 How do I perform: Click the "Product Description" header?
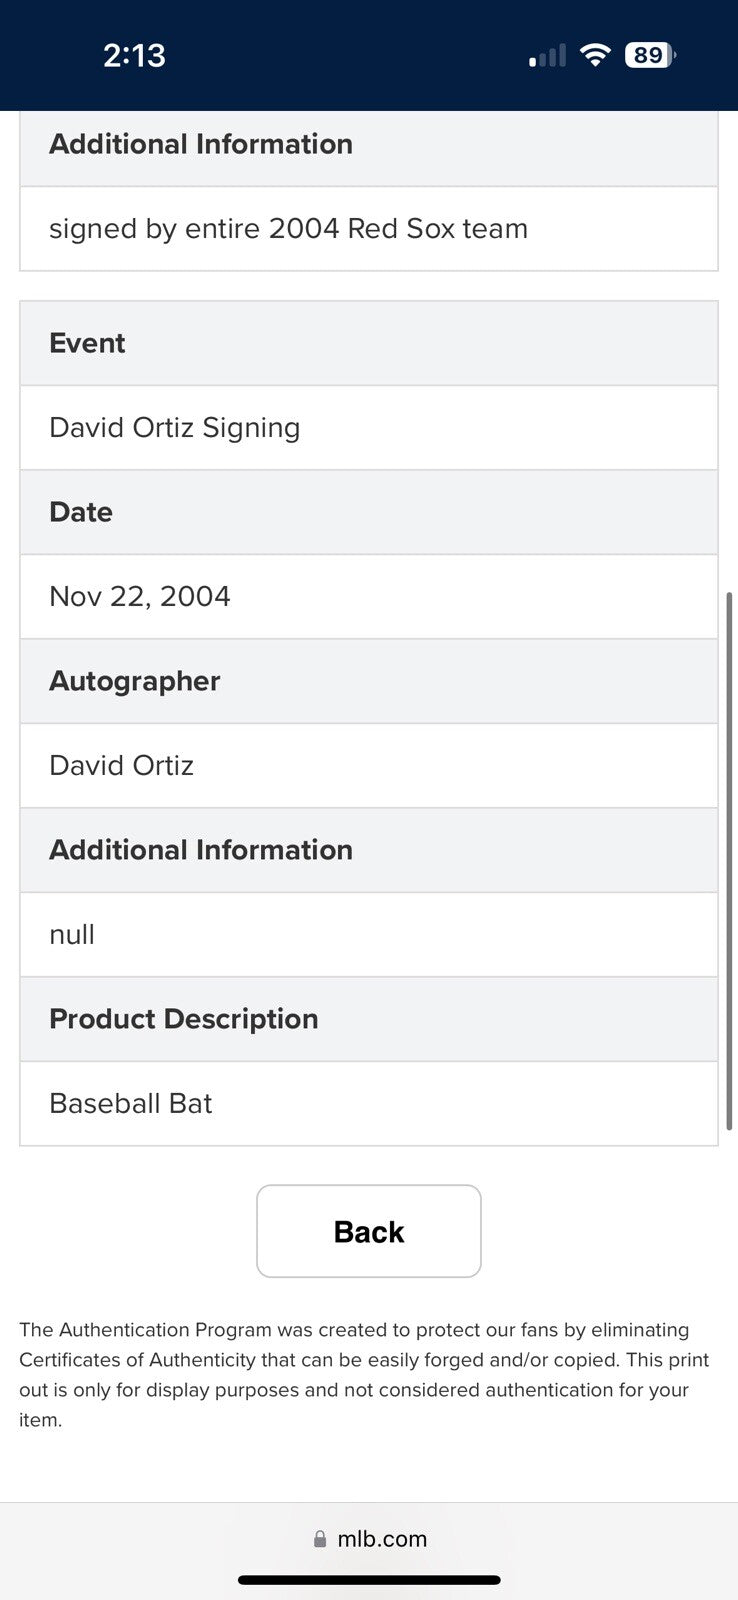tap(184, 1019)
